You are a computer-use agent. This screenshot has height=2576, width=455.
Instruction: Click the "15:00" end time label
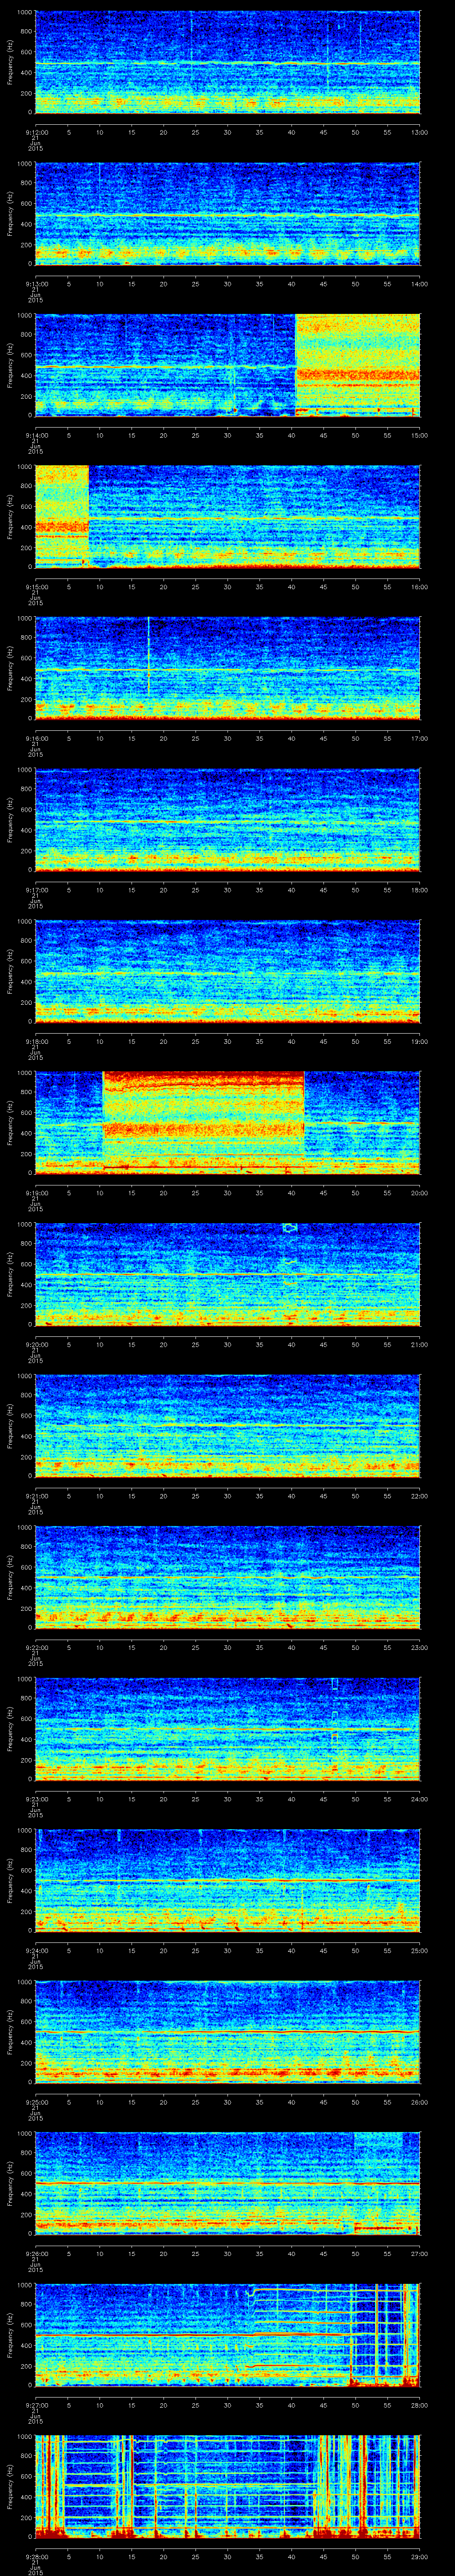coord(419,435)
